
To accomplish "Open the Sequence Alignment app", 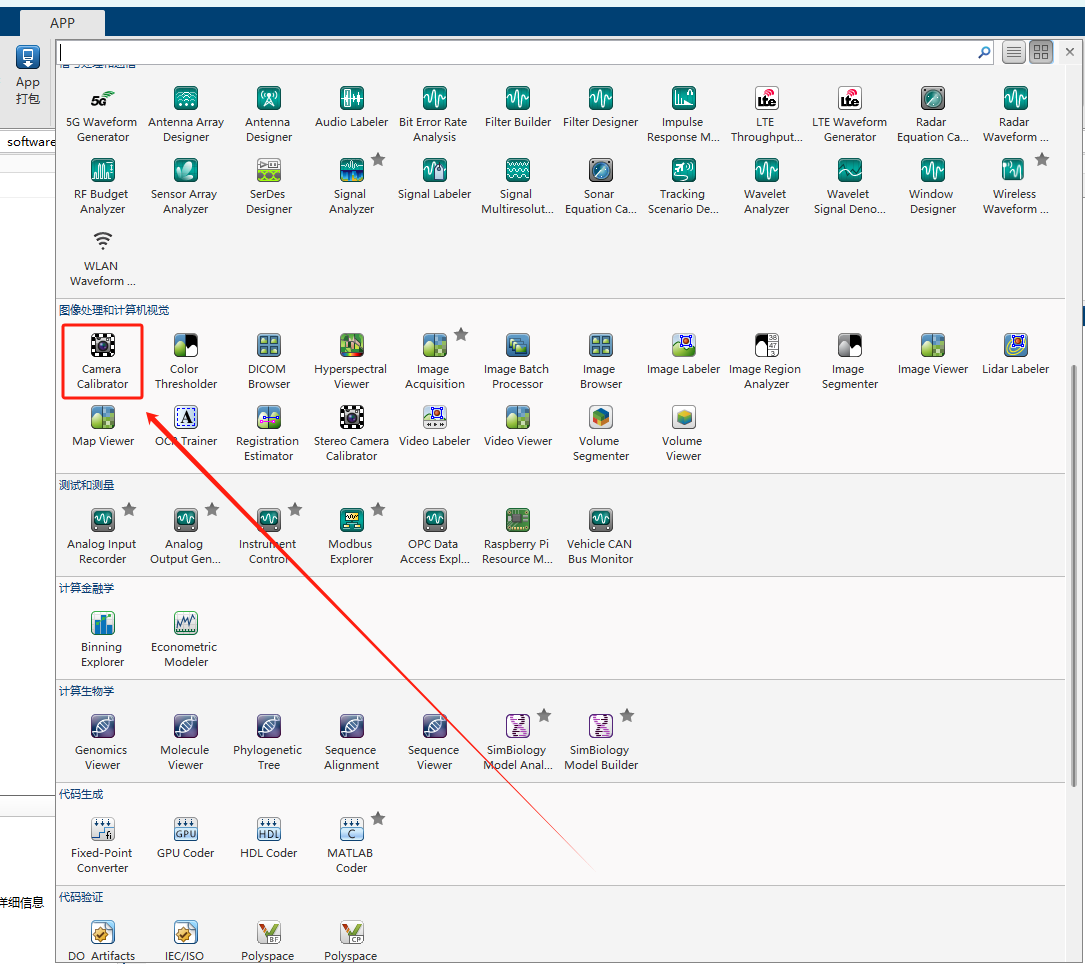I will (352, 743).
